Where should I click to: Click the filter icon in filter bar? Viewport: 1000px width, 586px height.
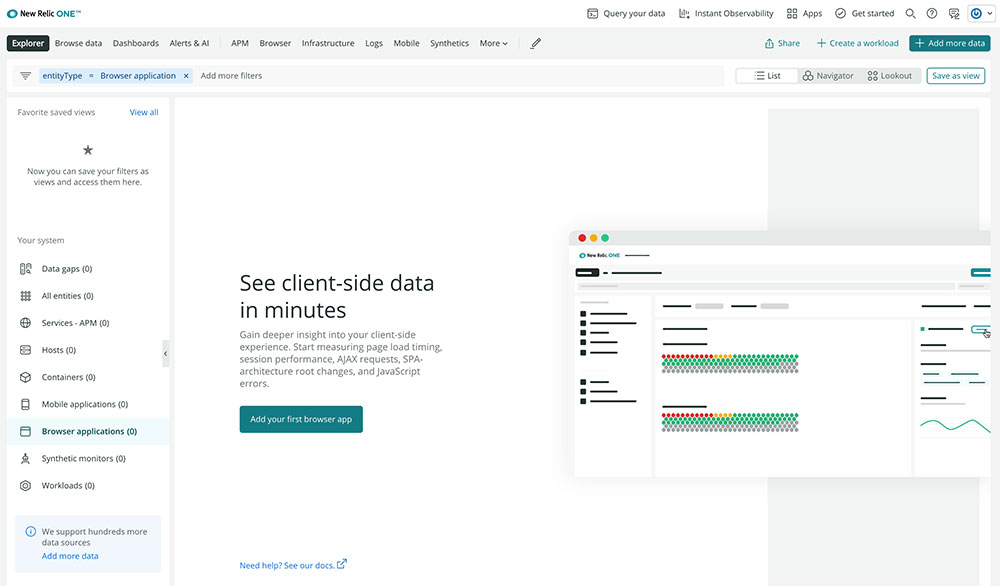[x=26, y=76]
